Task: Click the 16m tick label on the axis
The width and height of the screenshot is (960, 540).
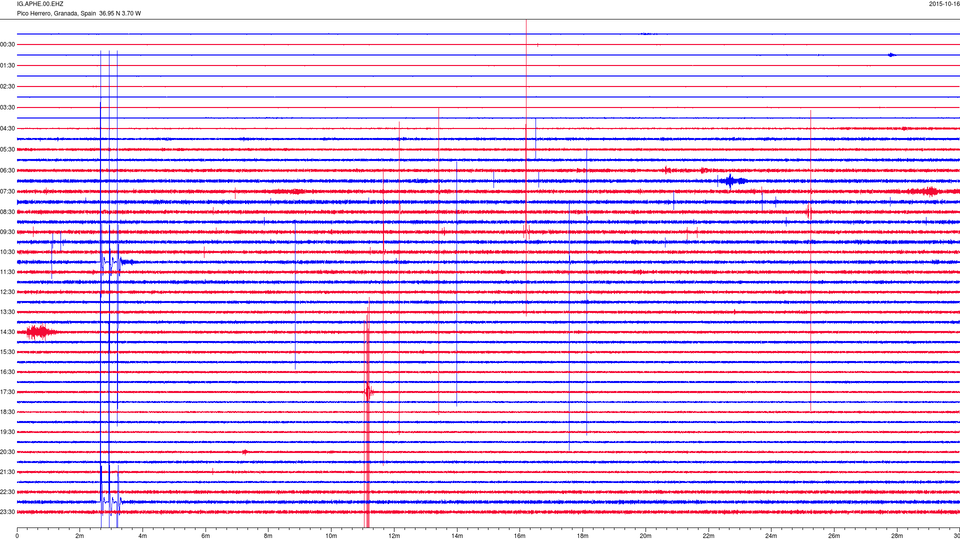Action: pos(520,536)
